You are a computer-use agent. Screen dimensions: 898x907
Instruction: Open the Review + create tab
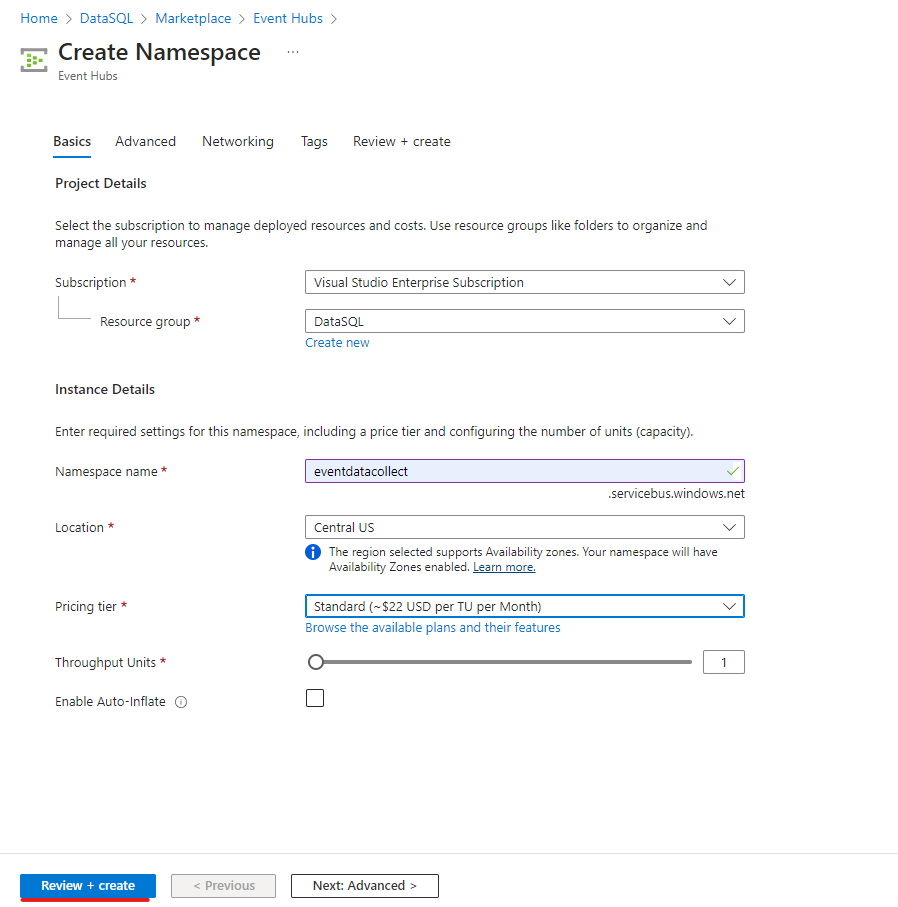coord(402,141)
